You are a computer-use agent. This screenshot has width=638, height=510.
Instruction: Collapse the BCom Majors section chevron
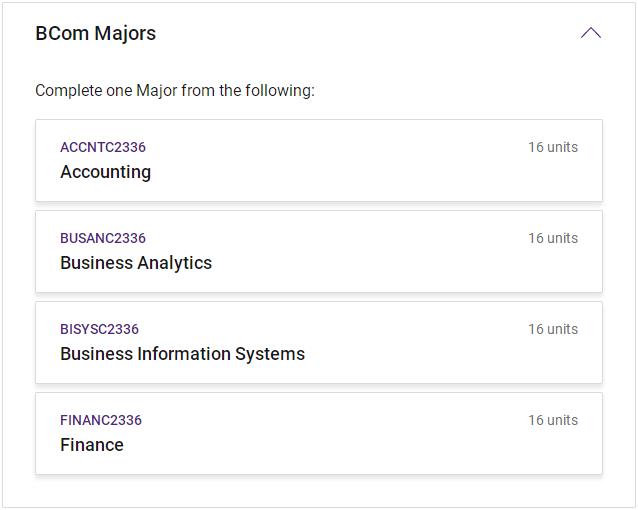[x=590, y=33]
